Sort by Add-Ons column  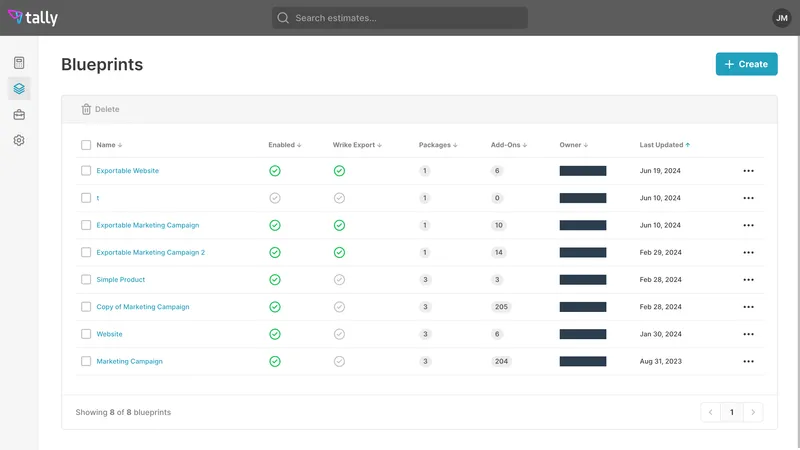[509, 145]
